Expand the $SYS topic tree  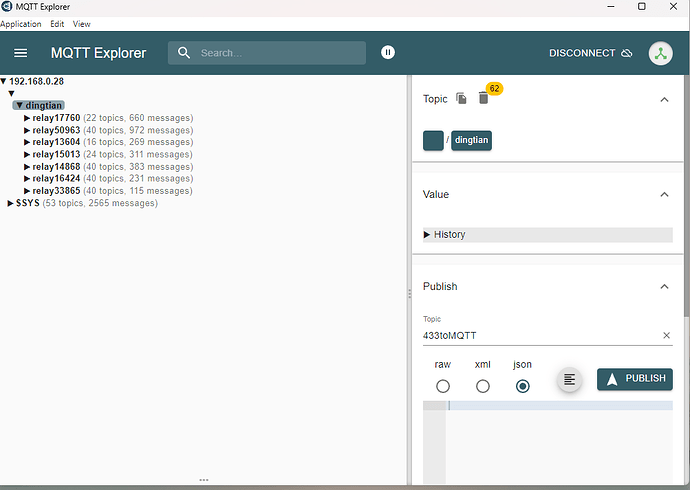(11, 203)
